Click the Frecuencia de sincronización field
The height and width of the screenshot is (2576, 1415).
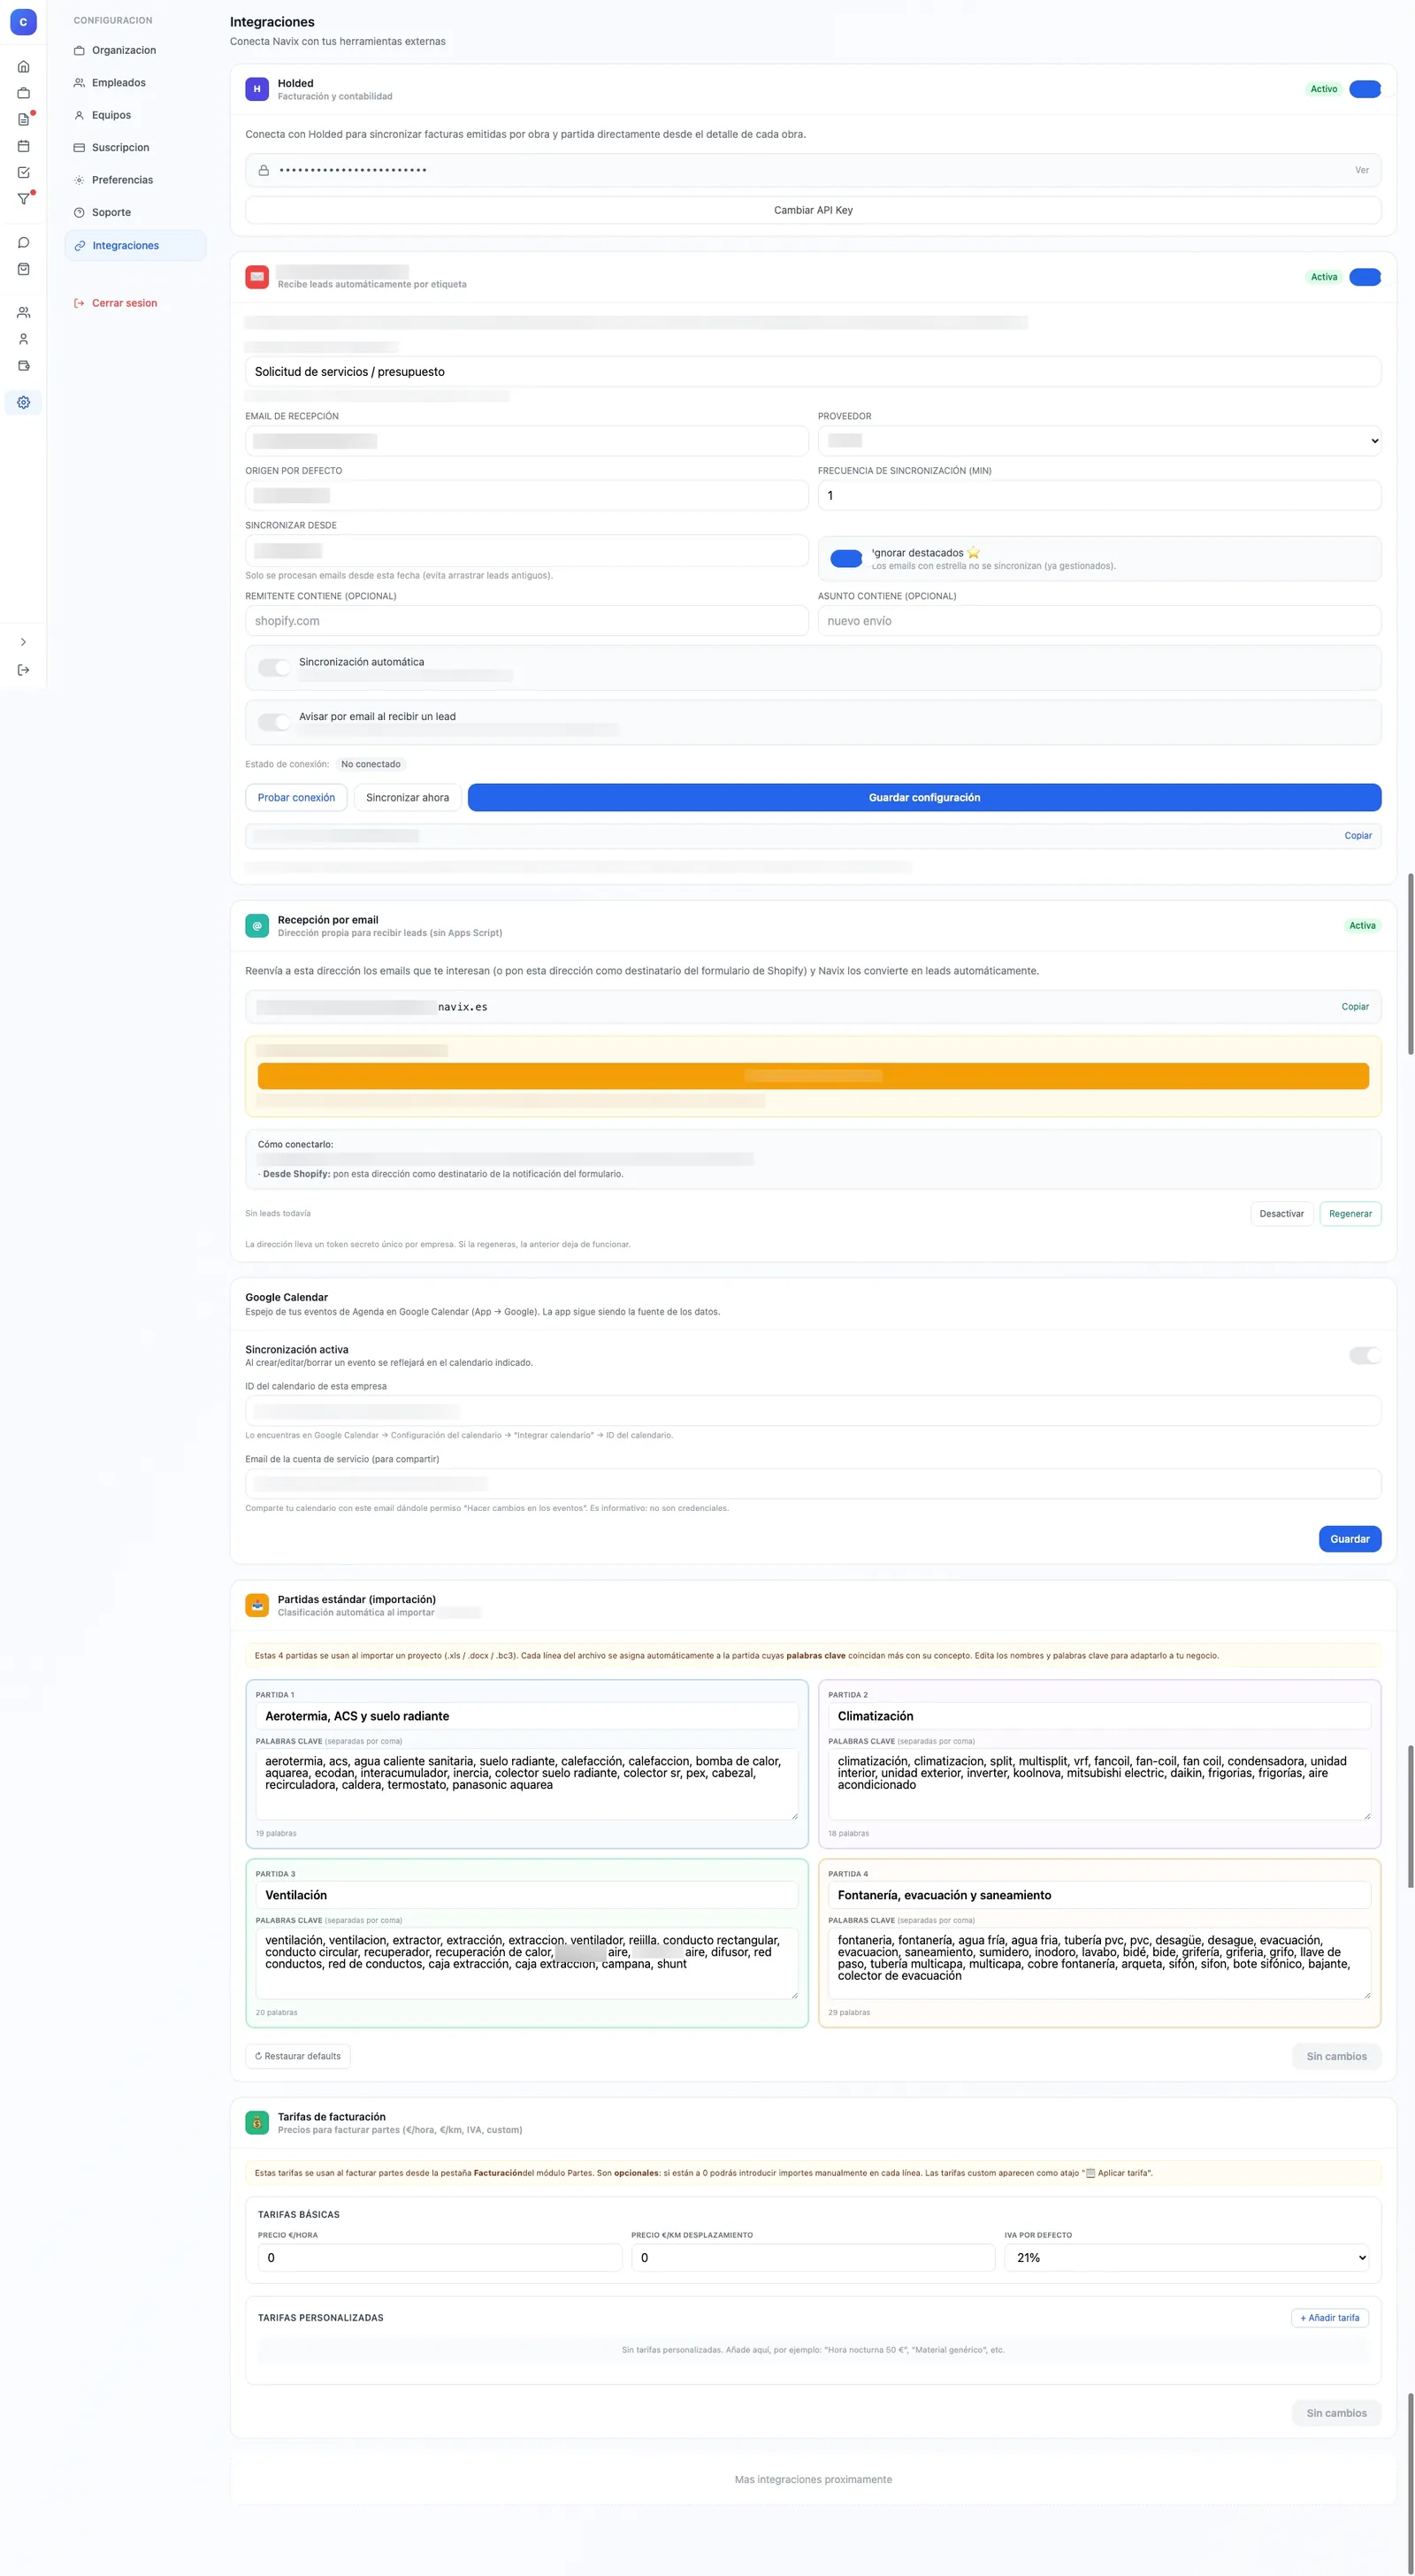(1099, 496)
